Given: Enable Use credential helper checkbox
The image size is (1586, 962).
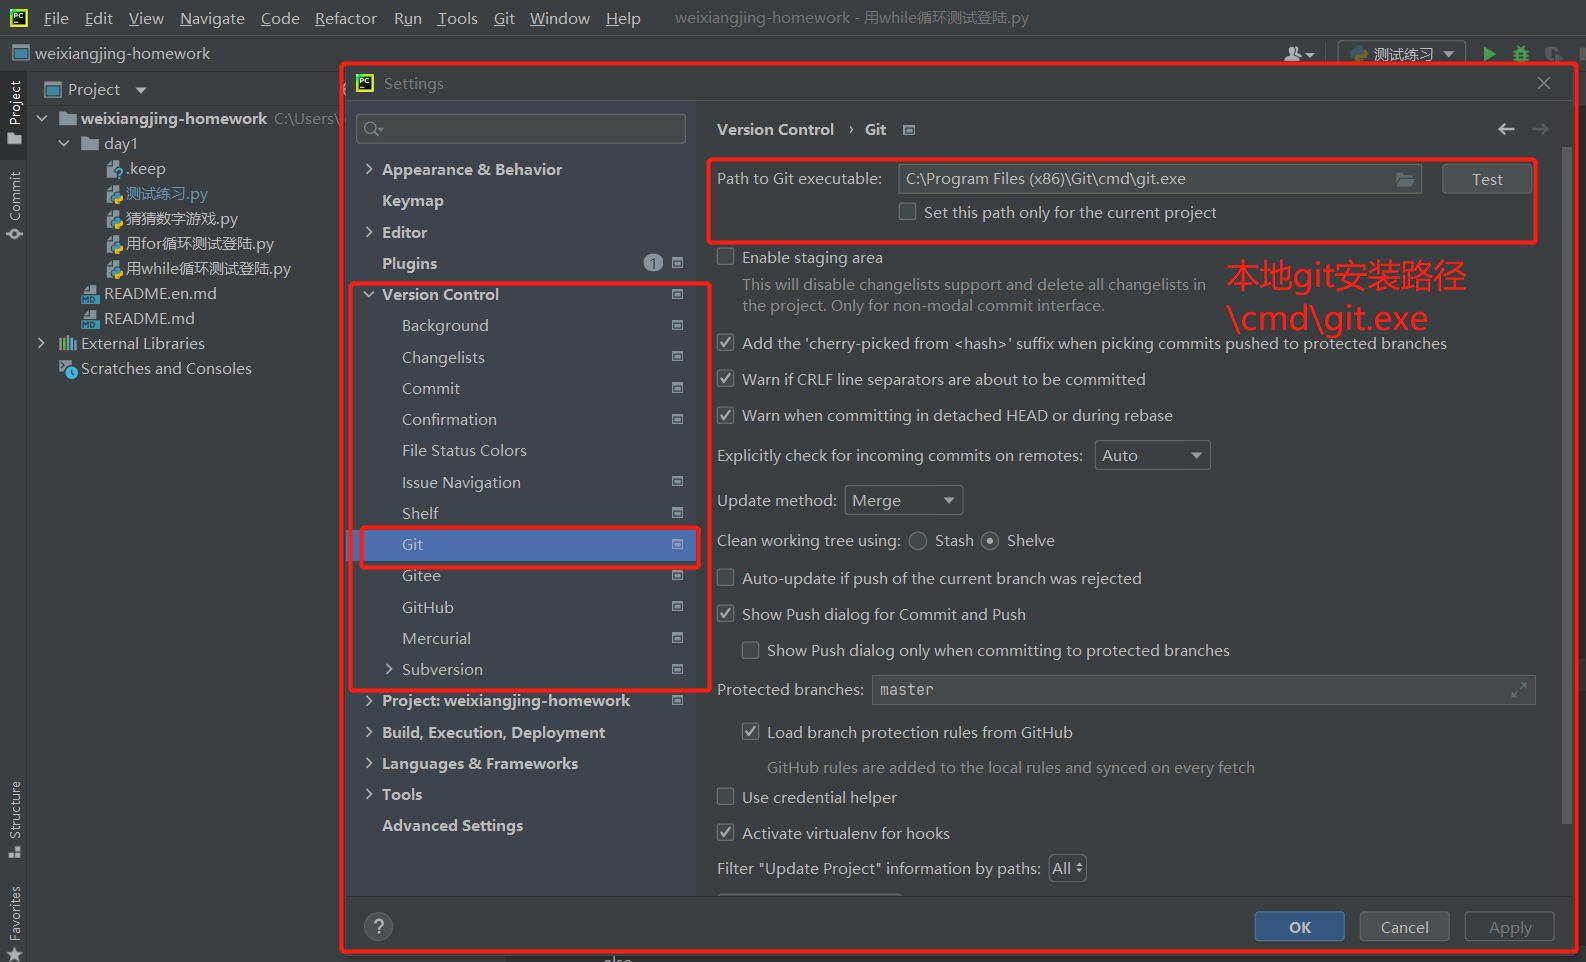Looking at the screenshot, I should [x=725, y=797].
